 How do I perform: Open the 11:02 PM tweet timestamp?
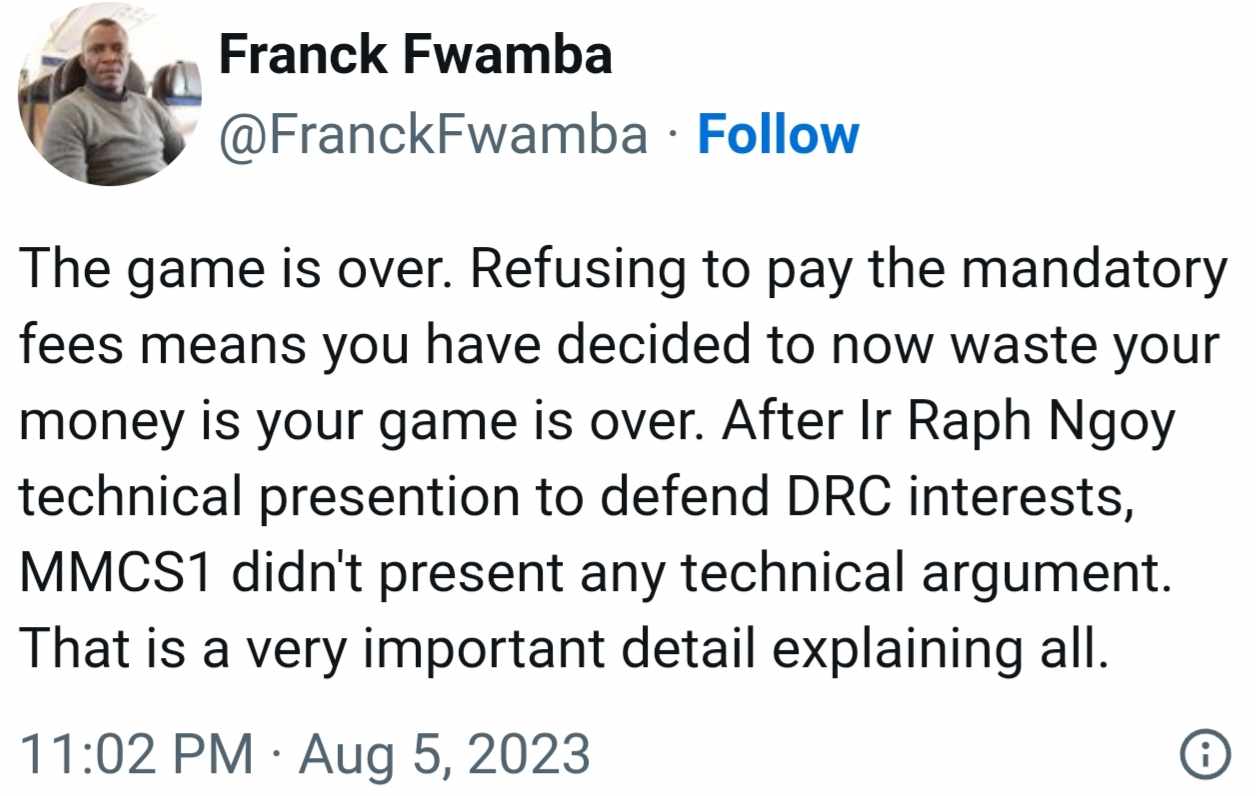[x=137, y=755]
